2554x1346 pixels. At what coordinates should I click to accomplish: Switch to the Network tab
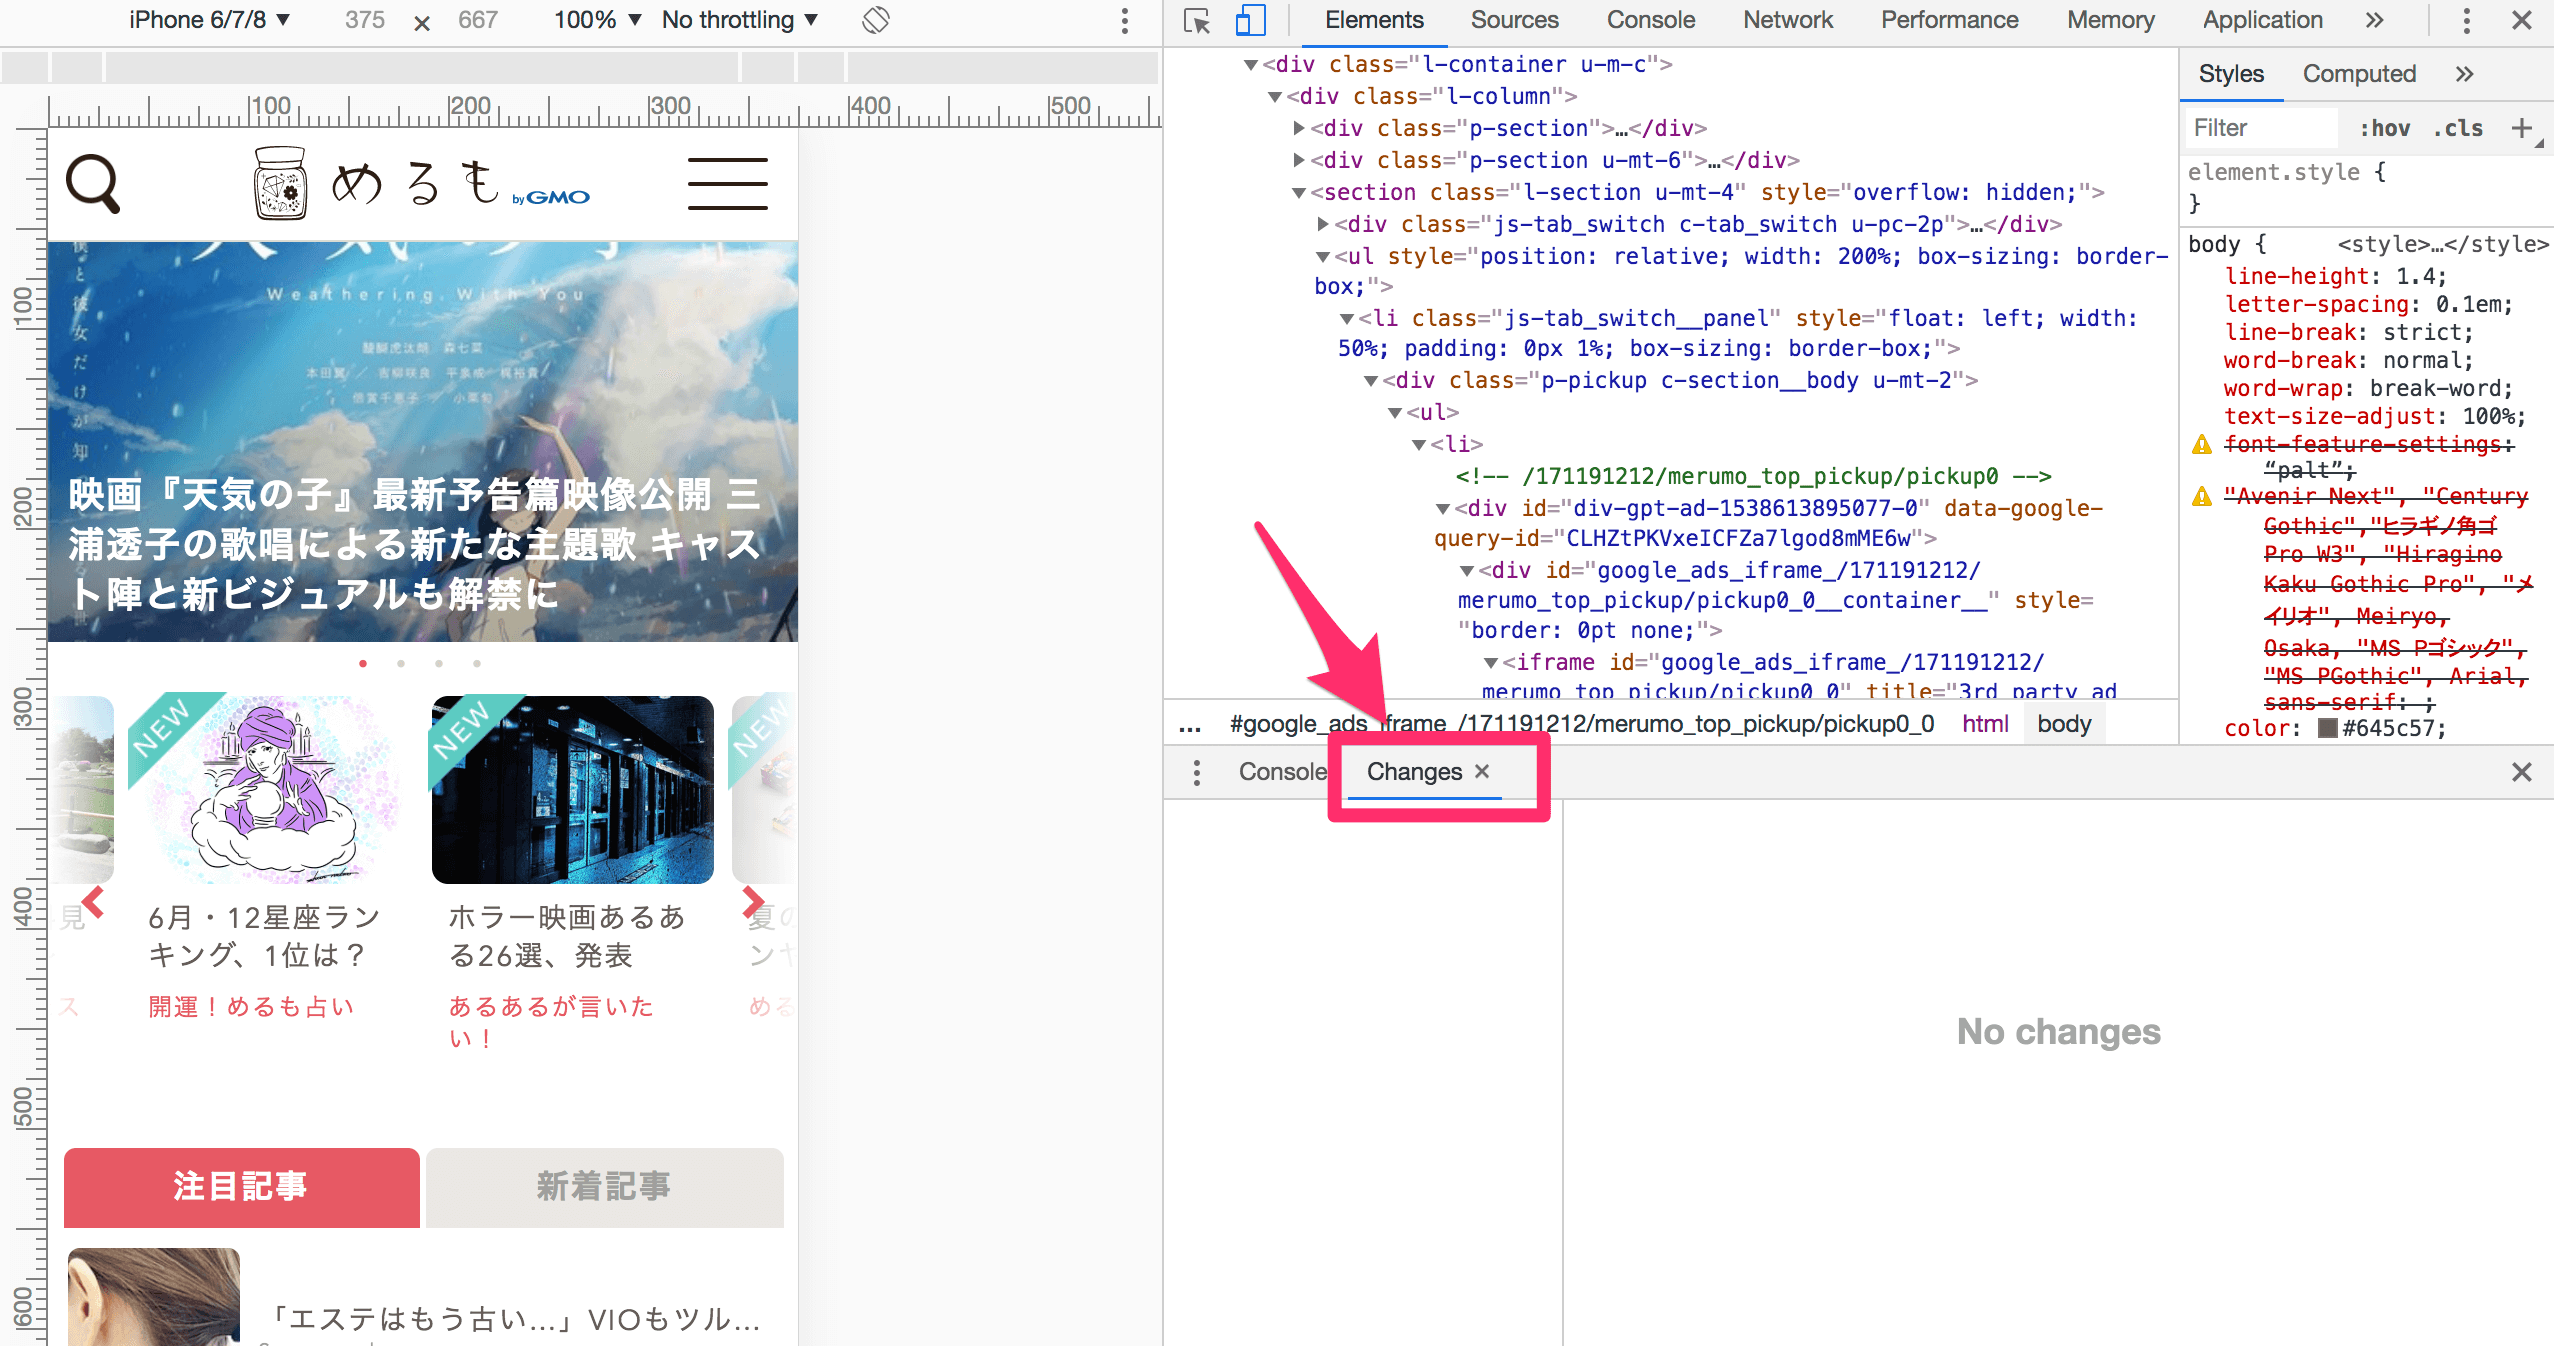coord(1787,20)
